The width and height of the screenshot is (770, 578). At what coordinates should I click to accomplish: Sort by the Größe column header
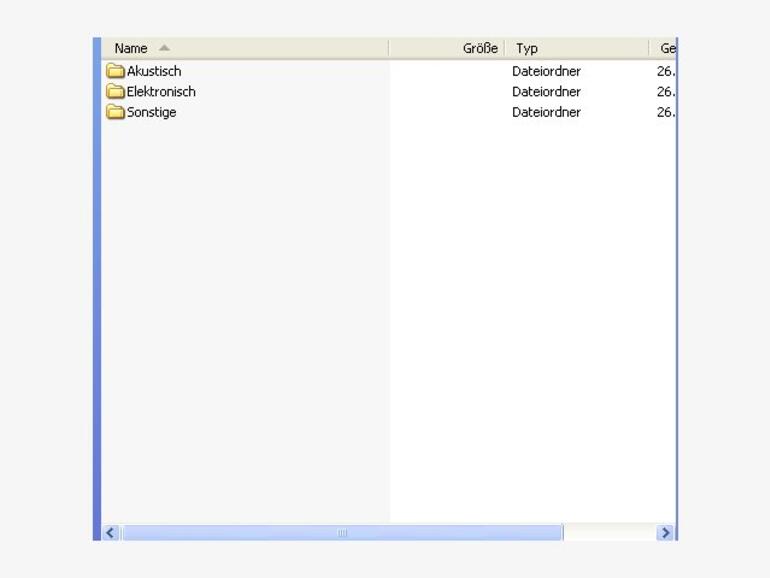447,48
